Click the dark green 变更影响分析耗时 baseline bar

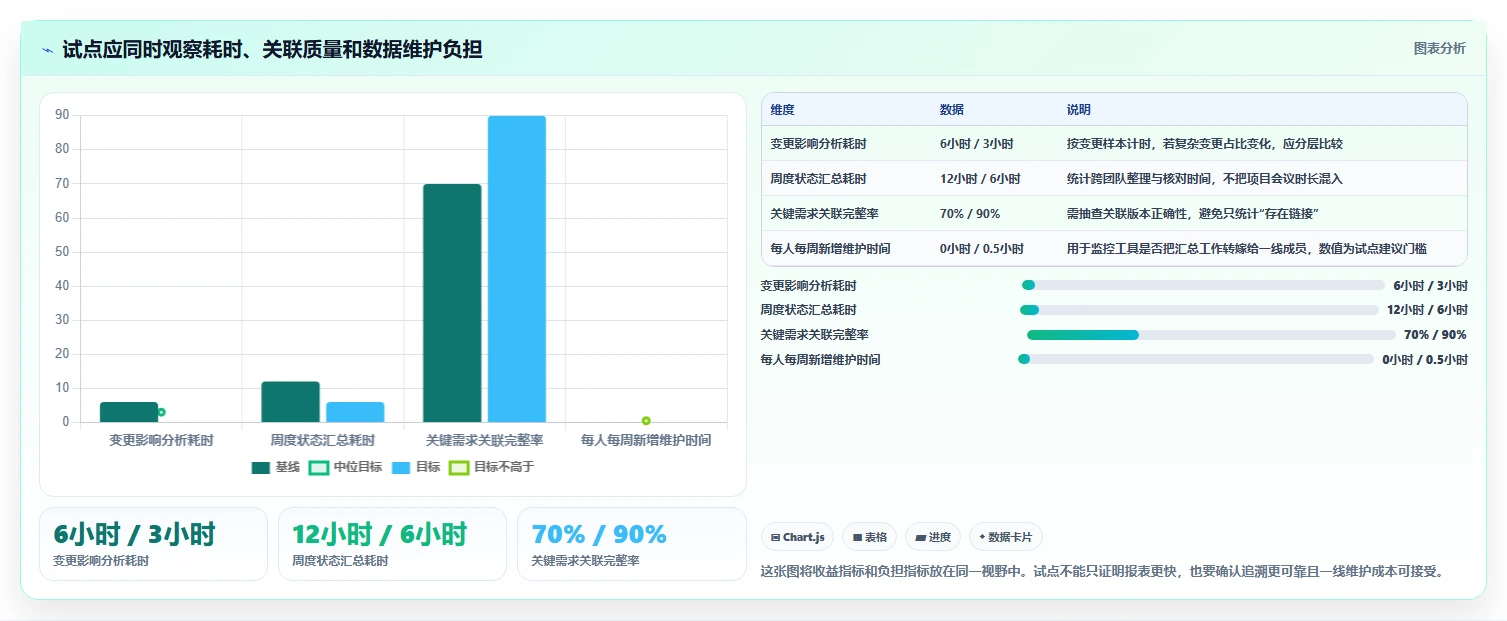(x=129, y=412)
